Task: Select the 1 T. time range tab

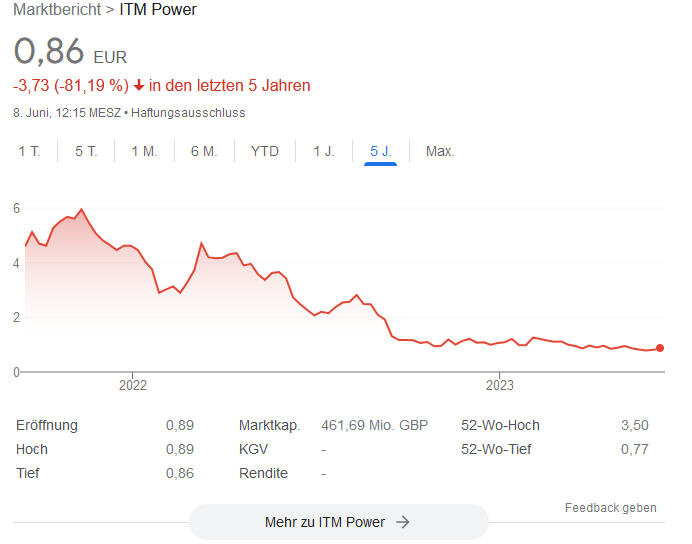Action: [x=29, y=151]
